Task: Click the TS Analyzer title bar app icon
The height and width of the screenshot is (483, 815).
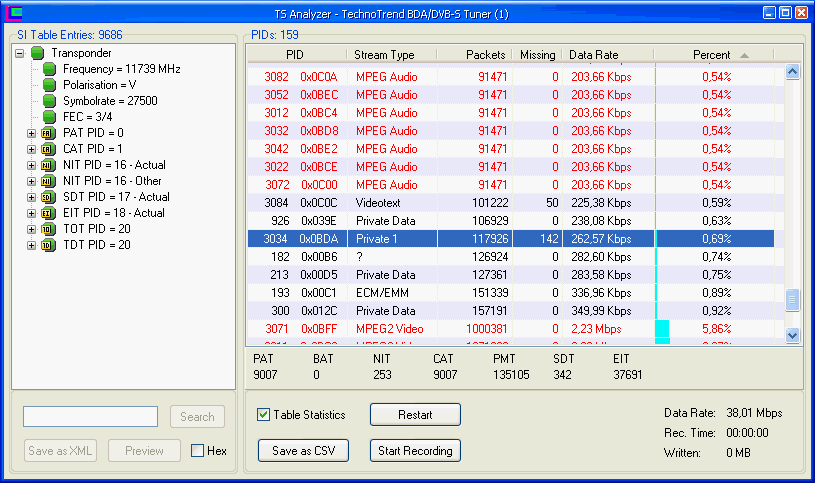Action: pyautogui.click(x=12, y=13)
